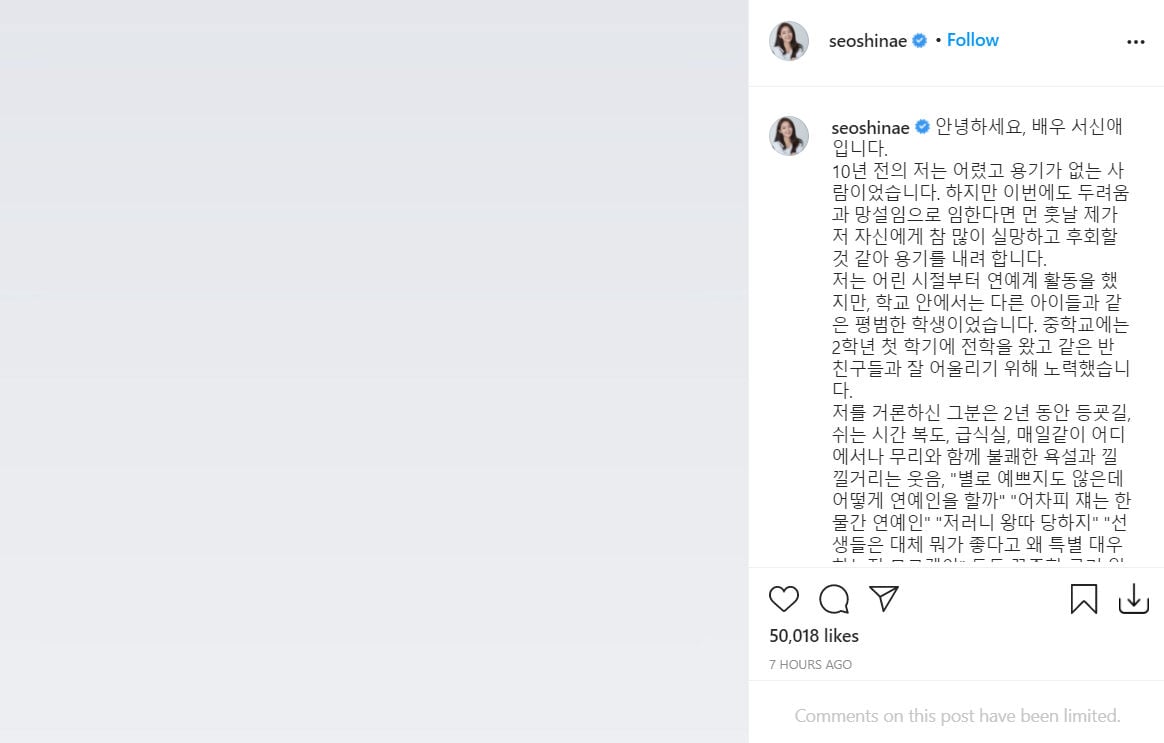The height and width of the screenshot is (743, 1164).
Task: Click the 7 HOURS AGO timestamp
Action: (x=810, y=665)
